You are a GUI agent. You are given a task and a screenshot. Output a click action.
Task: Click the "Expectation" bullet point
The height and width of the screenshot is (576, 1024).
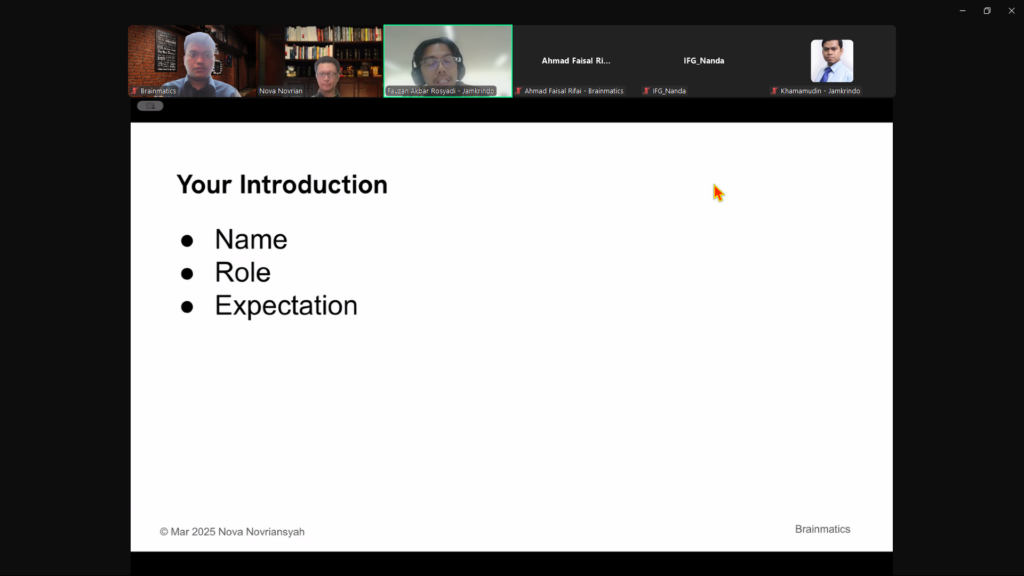(x=286, y=306)
